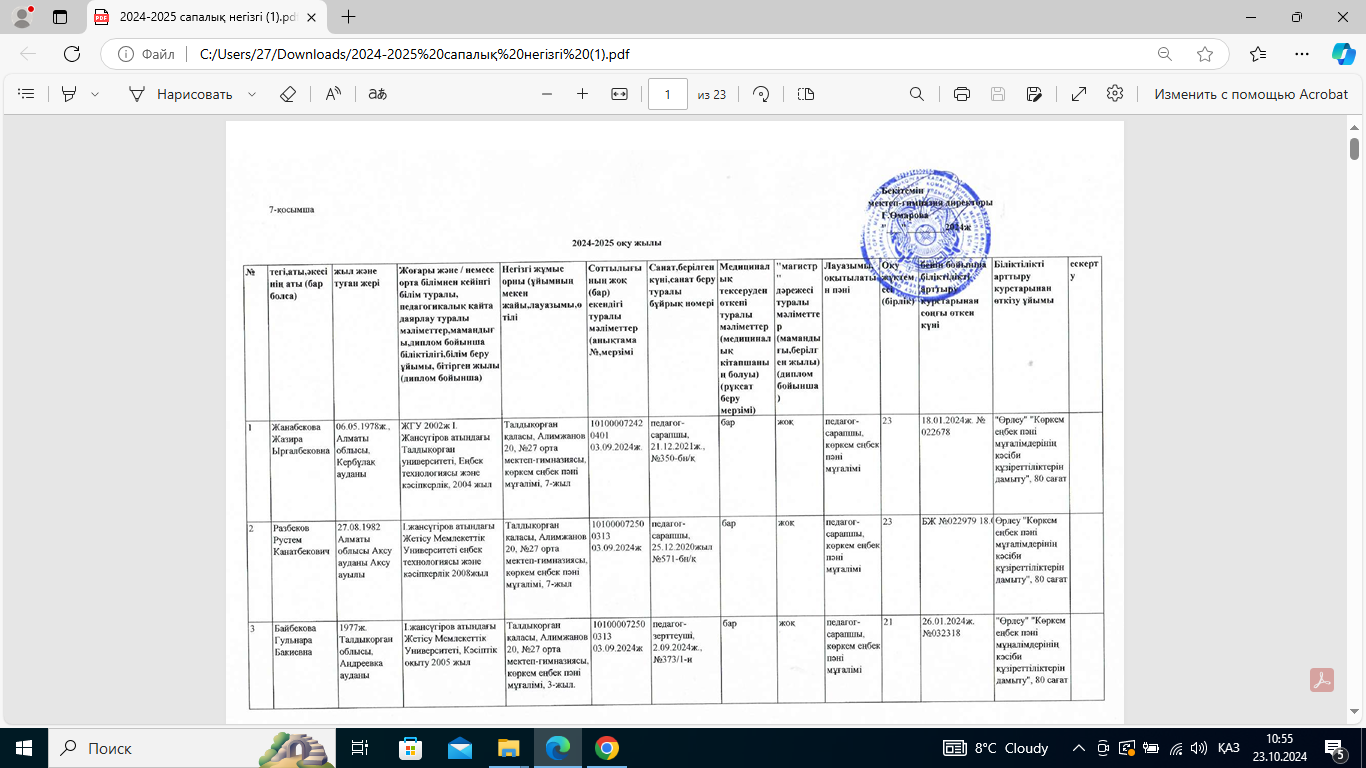Activate the Нарисовать drawing tool
The width and height of the screenshot is (1366, 768).
pyautogui.click(x=181, y=94)
